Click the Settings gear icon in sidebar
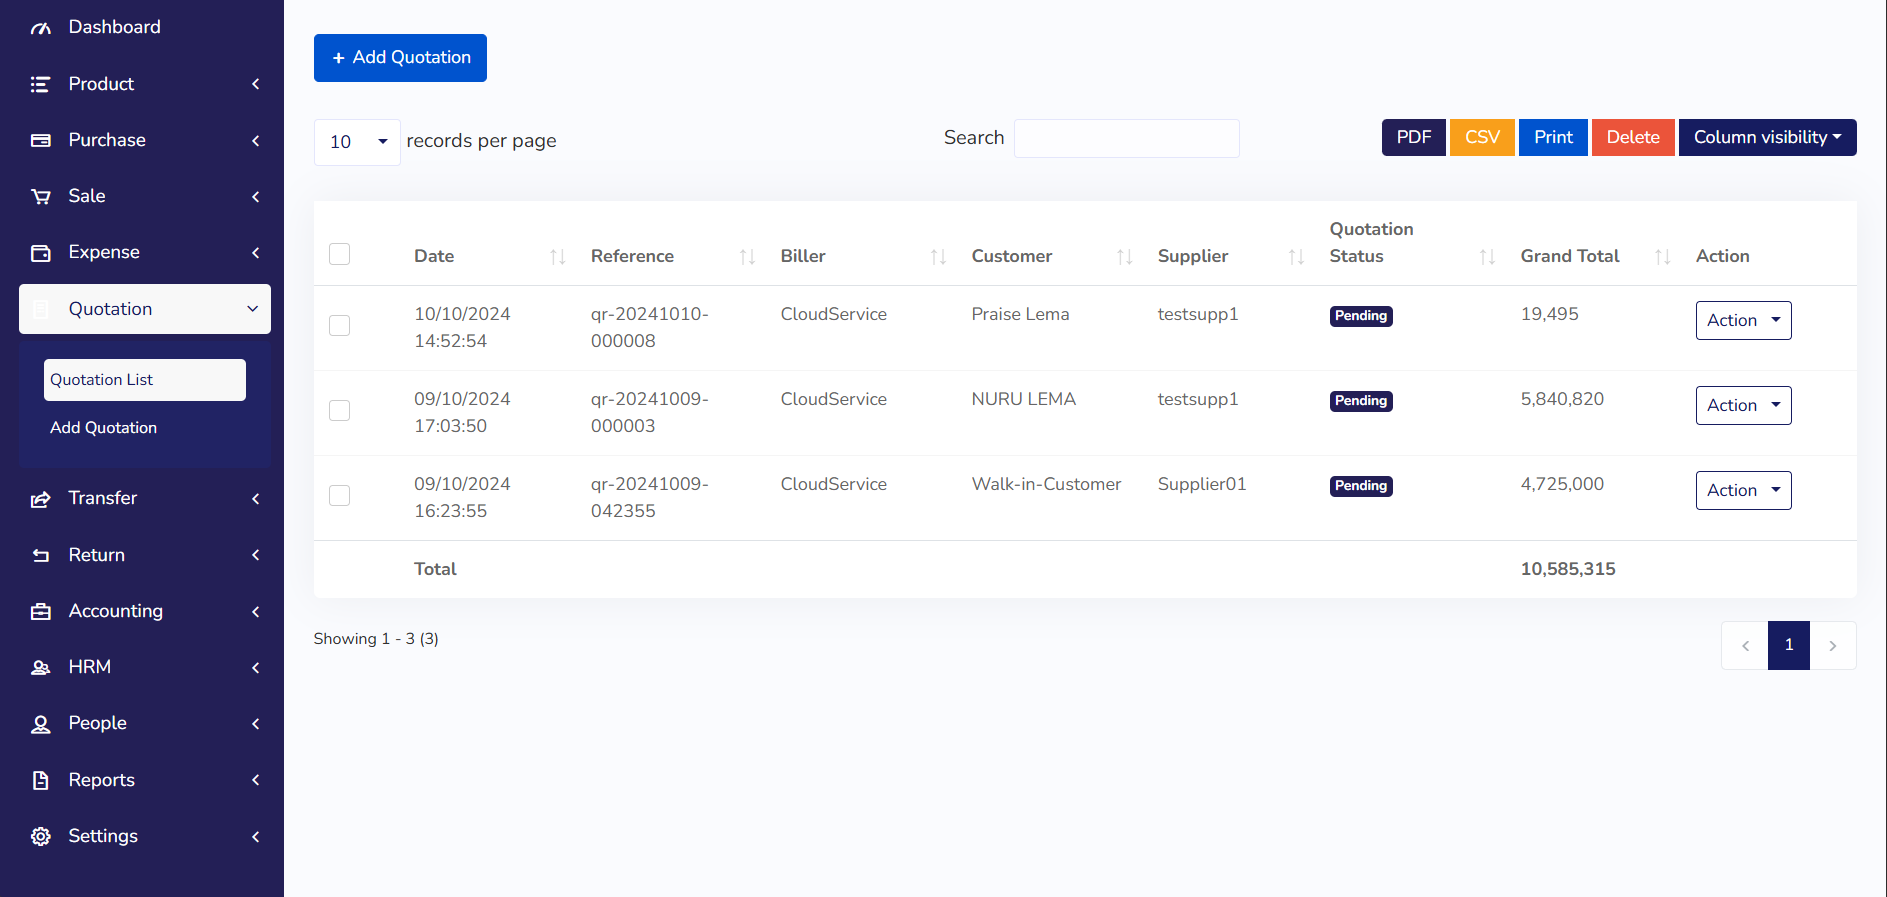The width and height of the screenshot is (1887, 897). point(40,837)
